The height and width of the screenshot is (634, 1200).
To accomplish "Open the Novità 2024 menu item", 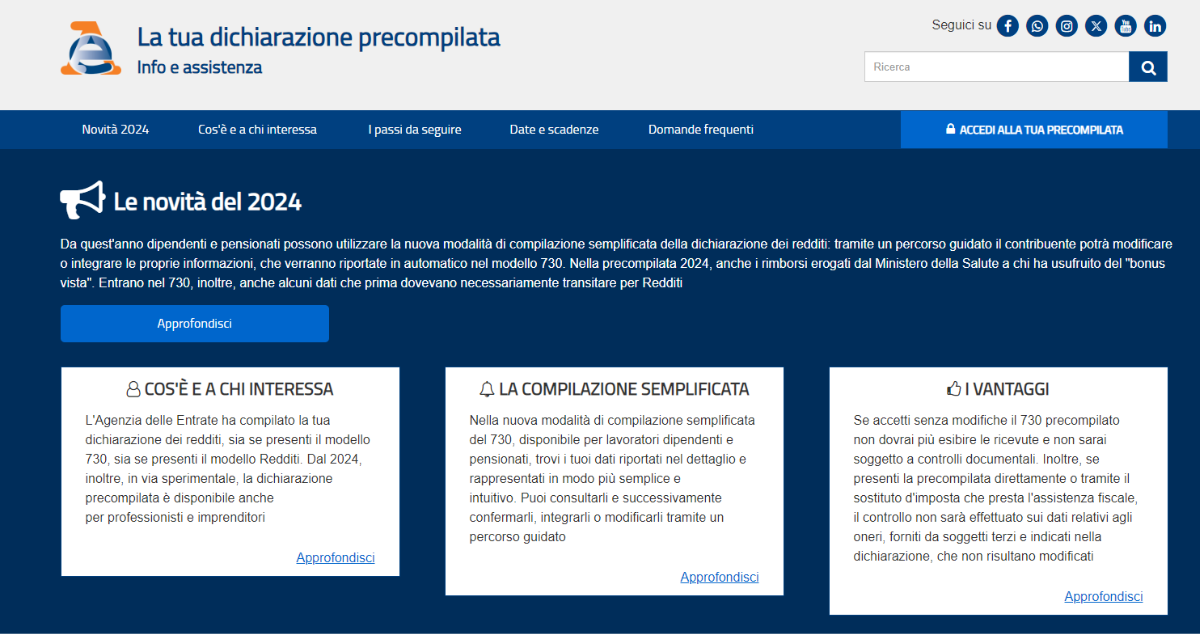I will (x=115, y=130).
